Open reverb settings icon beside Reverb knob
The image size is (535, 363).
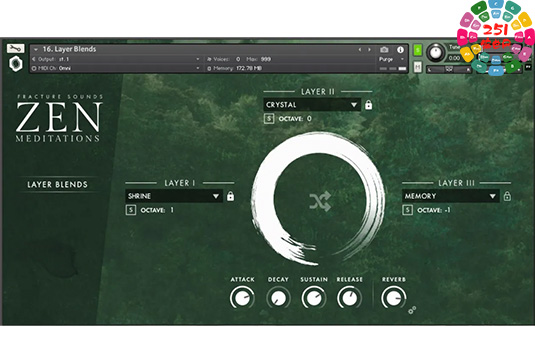click(x=412, y=310)
